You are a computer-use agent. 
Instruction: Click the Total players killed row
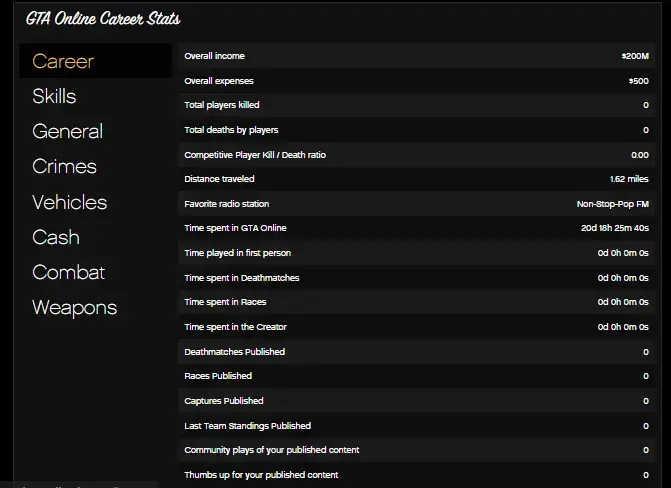click(x=416, y=105)
